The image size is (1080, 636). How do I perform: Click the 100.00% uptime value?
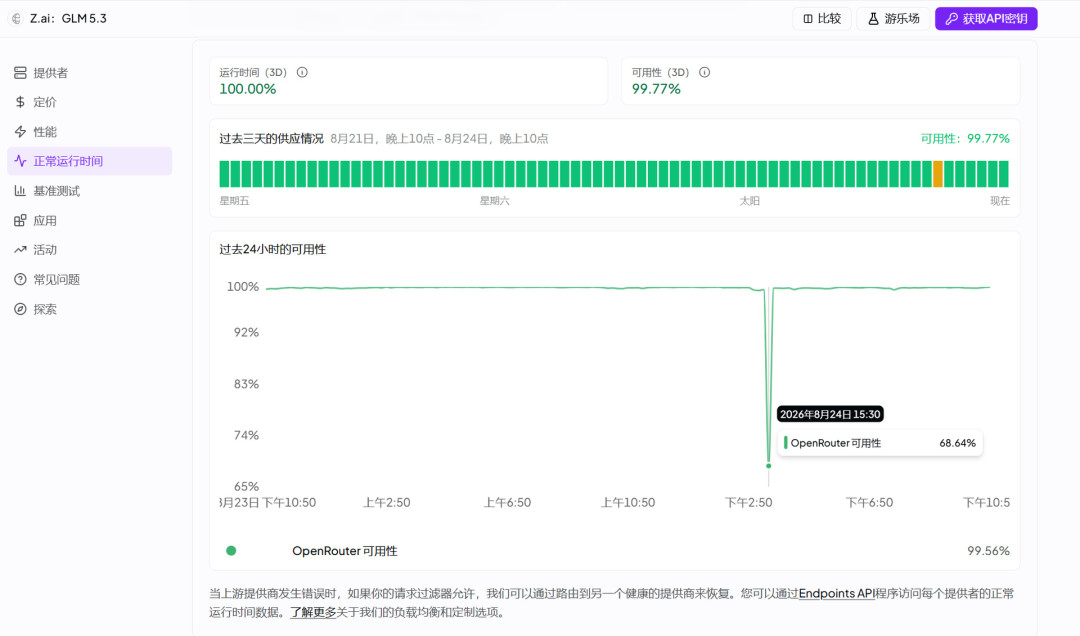(248, 89)
